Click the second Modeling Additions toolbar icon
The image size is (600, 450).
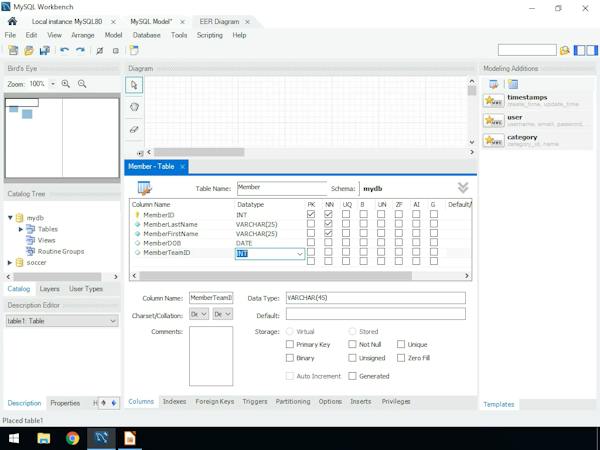point(513,84)
